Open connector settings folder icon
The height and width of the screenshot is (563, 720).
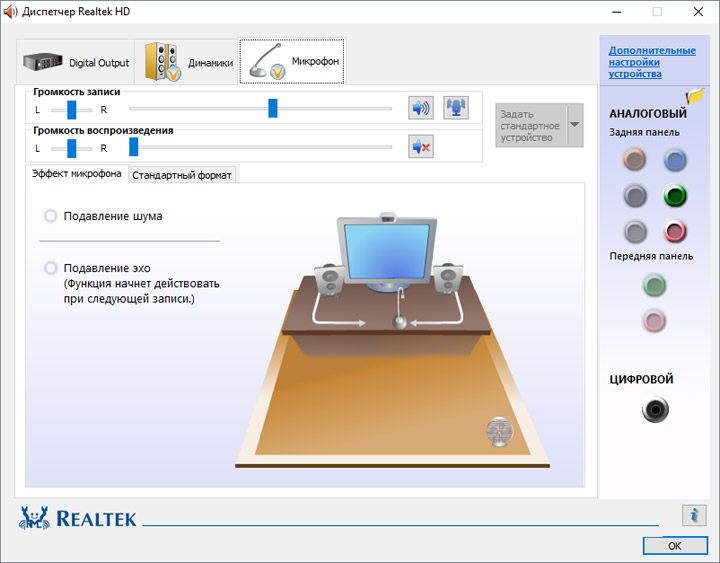tap(695, 96)
